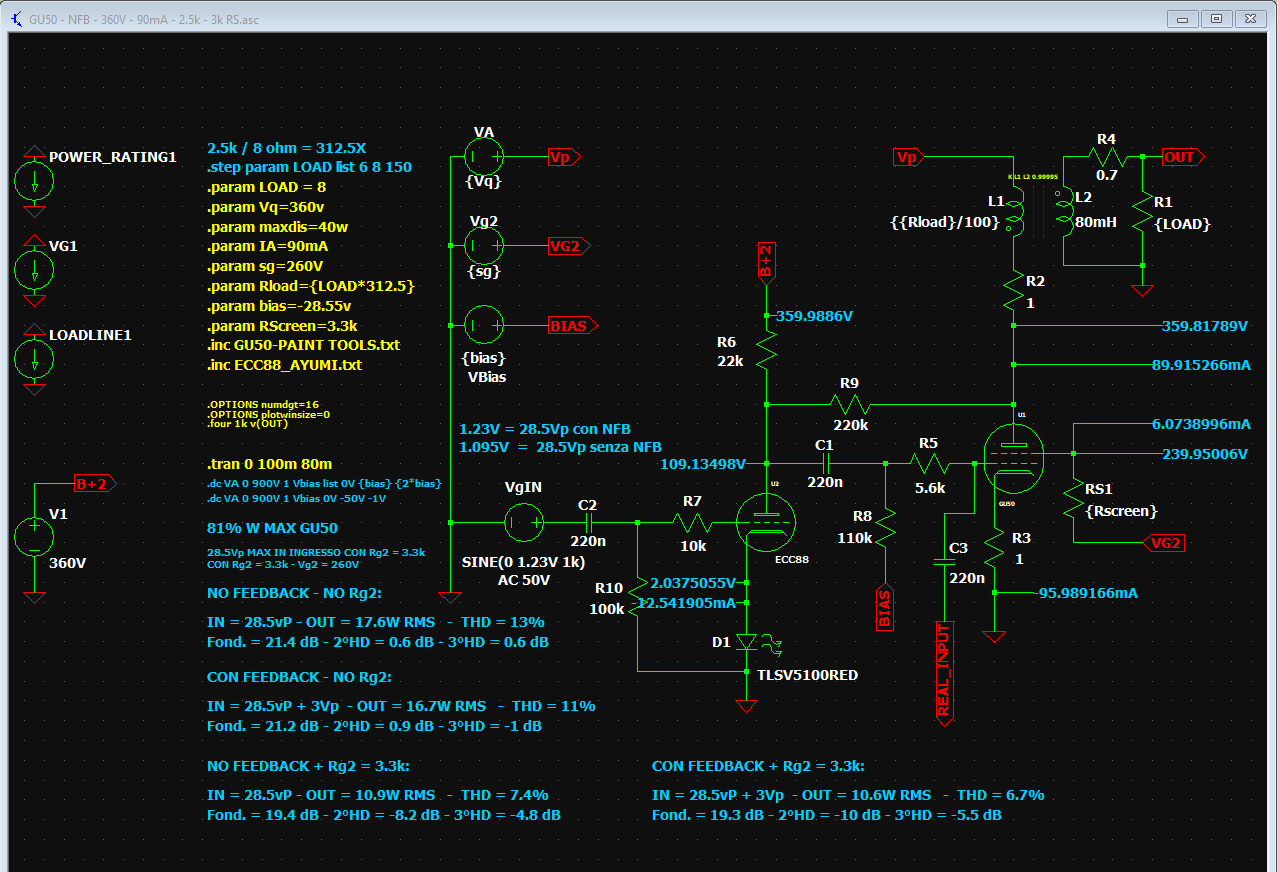Viewport: 1278px width, 872px height.
Task: Select the R9 220k feedback resistor
Action: click(x=849, y=404)
